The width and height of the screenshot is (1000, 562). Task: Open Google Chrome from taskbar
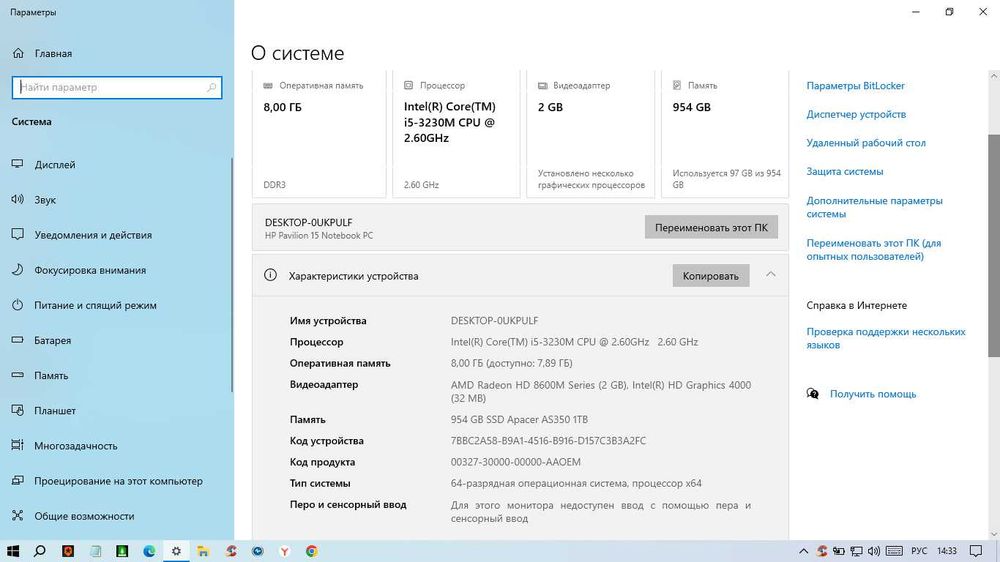click(x=311, y=551)
